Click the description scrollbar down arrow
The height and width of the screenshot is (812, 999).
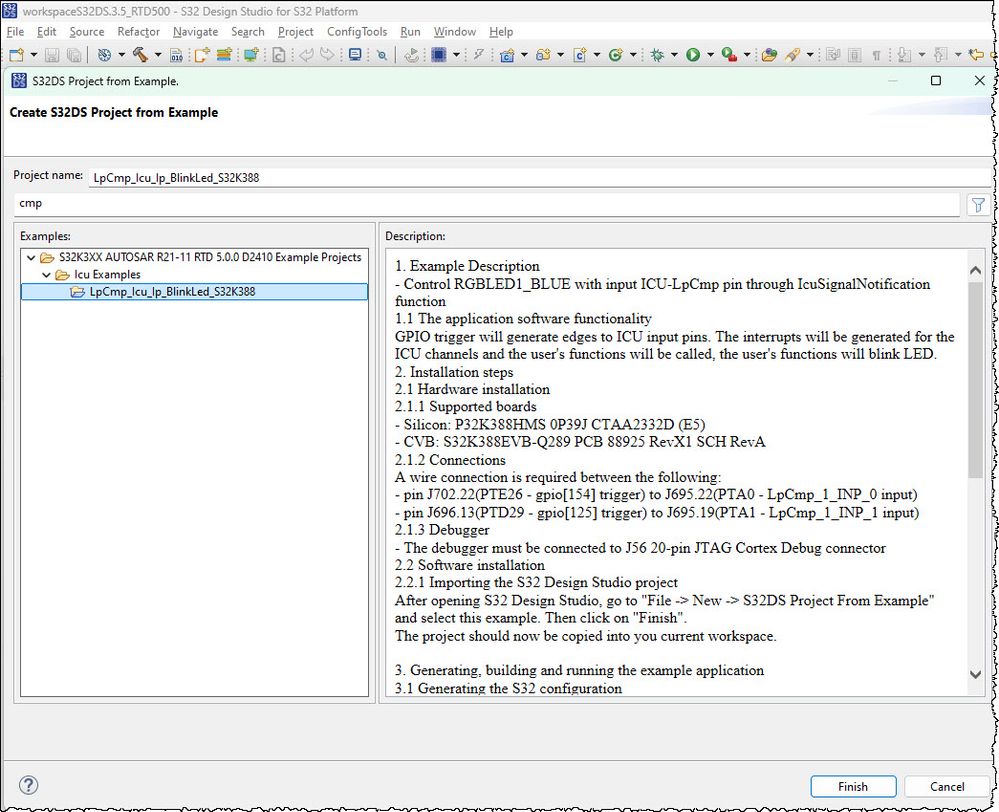click(x=975, y=674)
